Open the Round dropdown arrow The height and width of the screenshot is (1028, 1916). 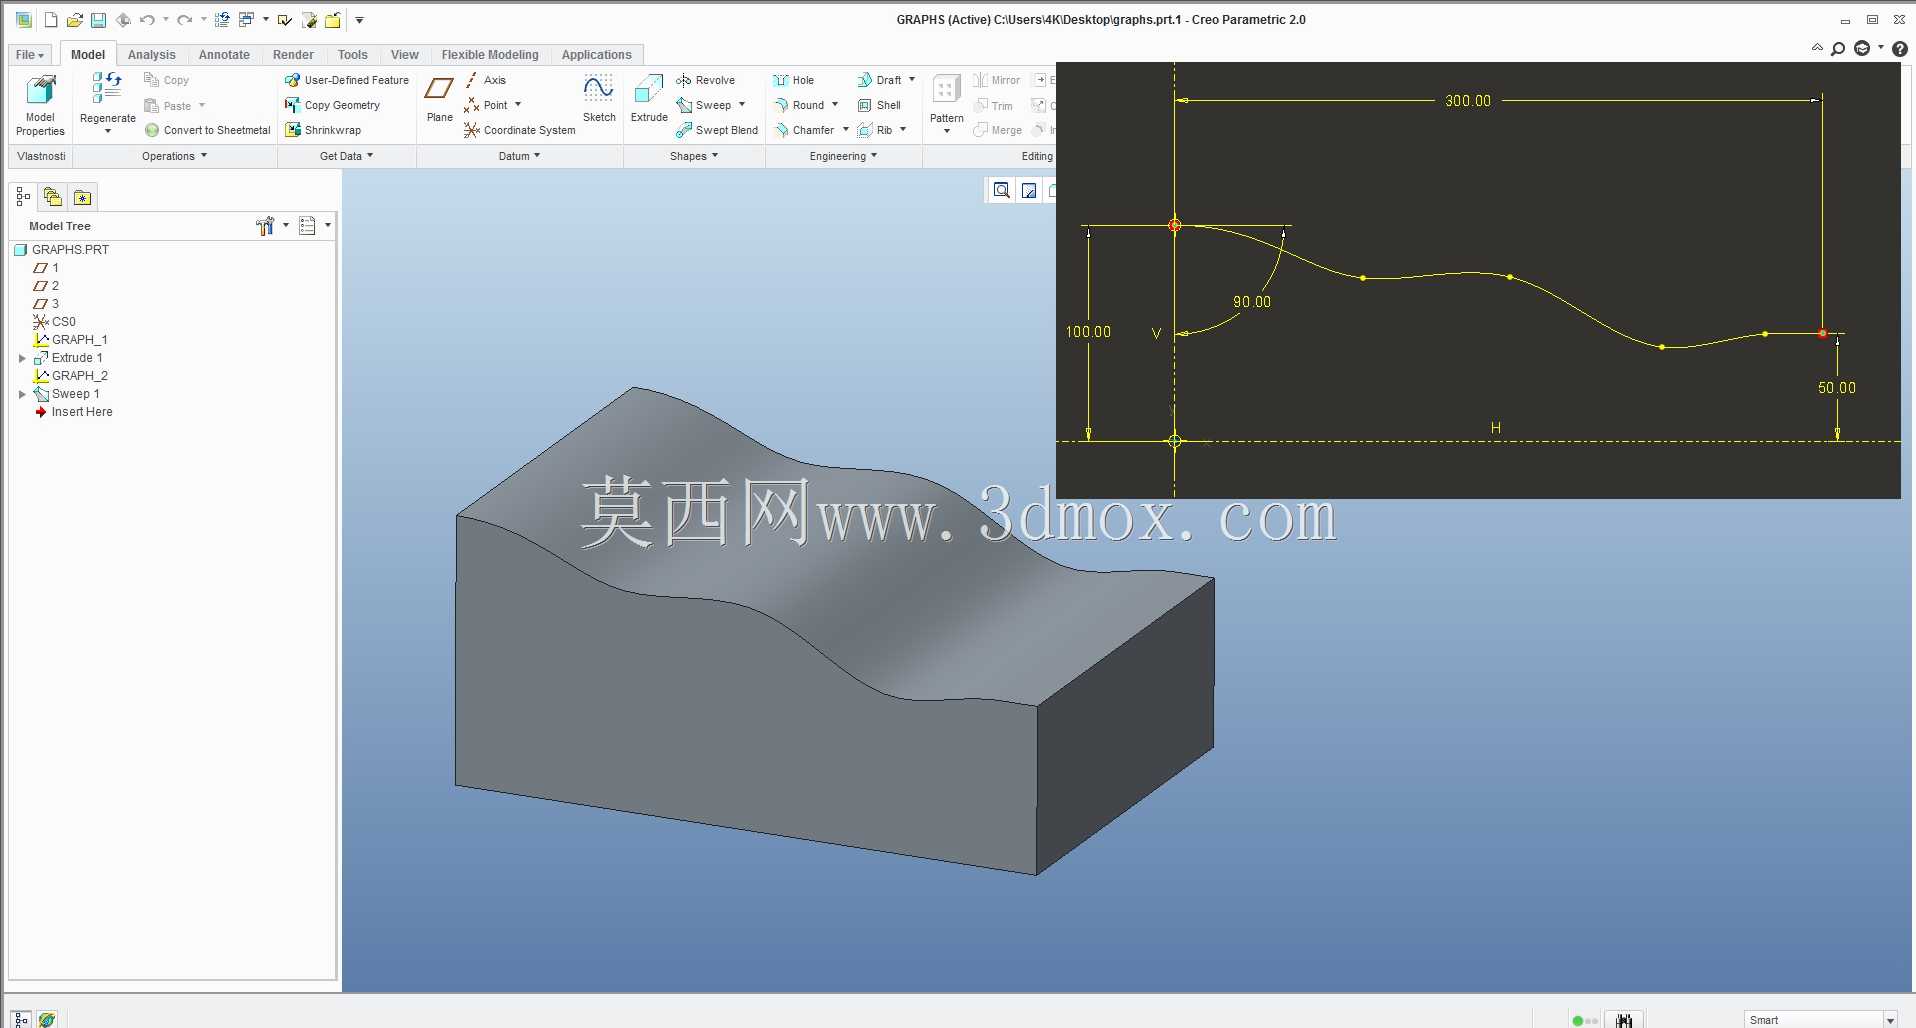click(x=835, y=105)
